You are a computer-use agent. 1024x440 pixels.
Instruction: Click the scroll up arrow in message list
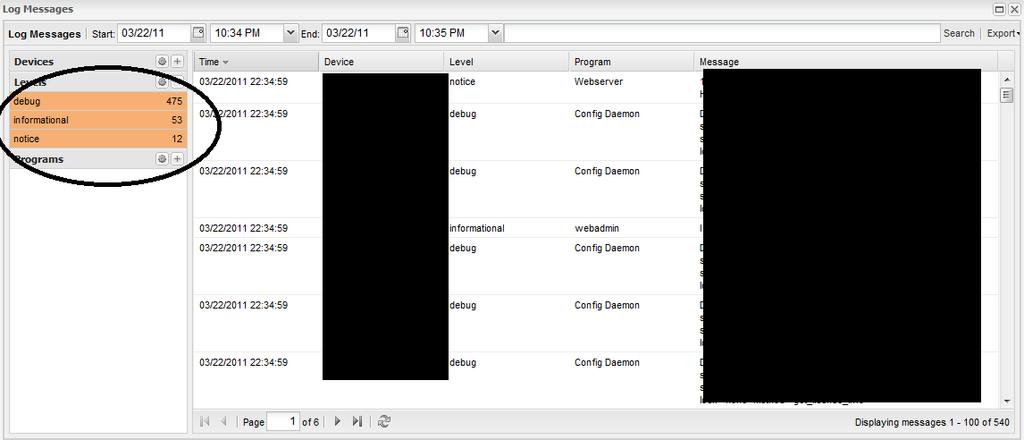tap(1006, 79)
